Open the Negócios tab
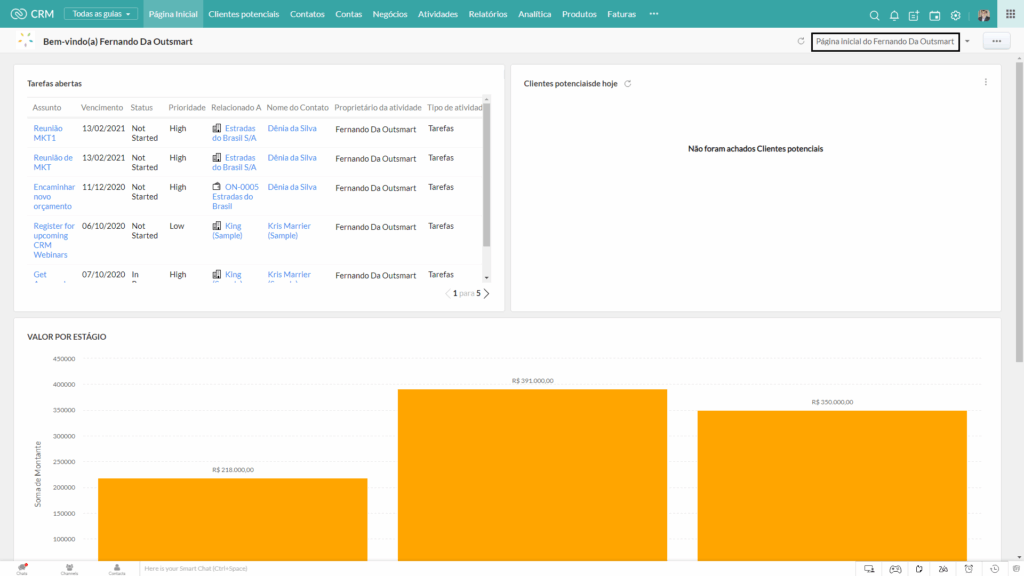This screenshot has width=1024, height=576. (x=390, y=14)
